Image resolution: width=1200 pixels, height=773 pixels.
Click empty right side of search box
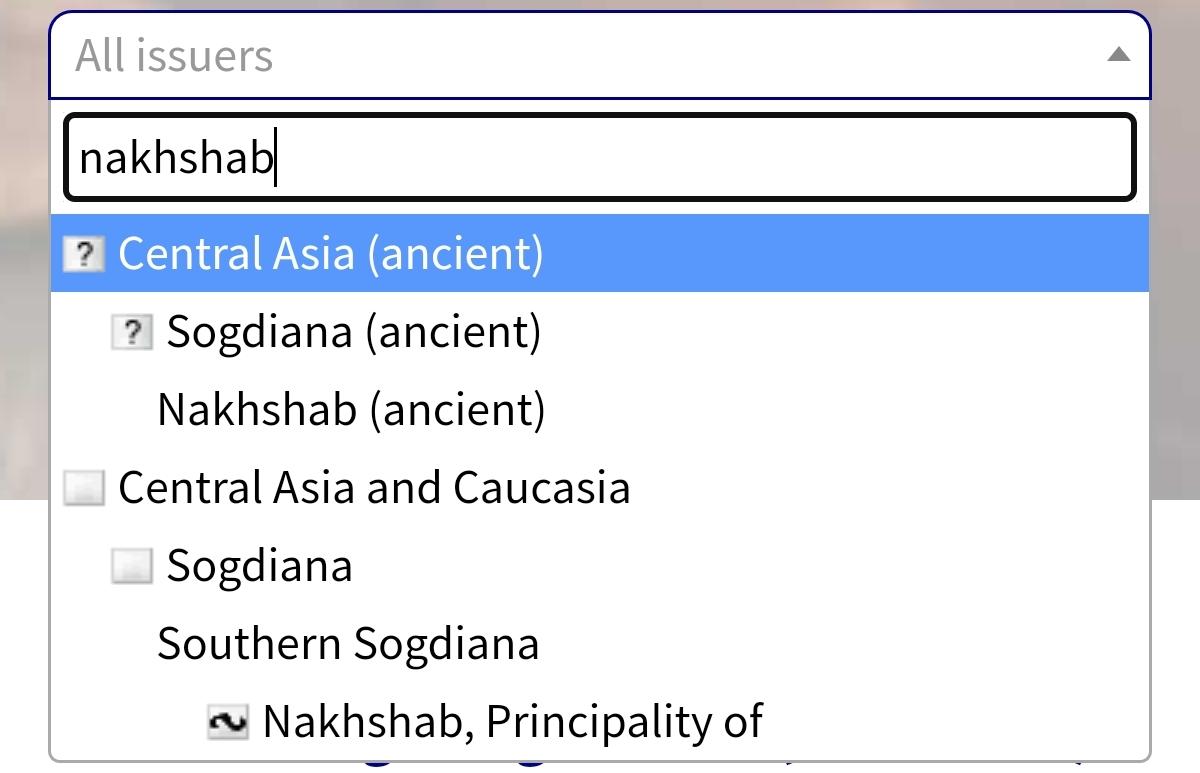[x=900, y=157]
